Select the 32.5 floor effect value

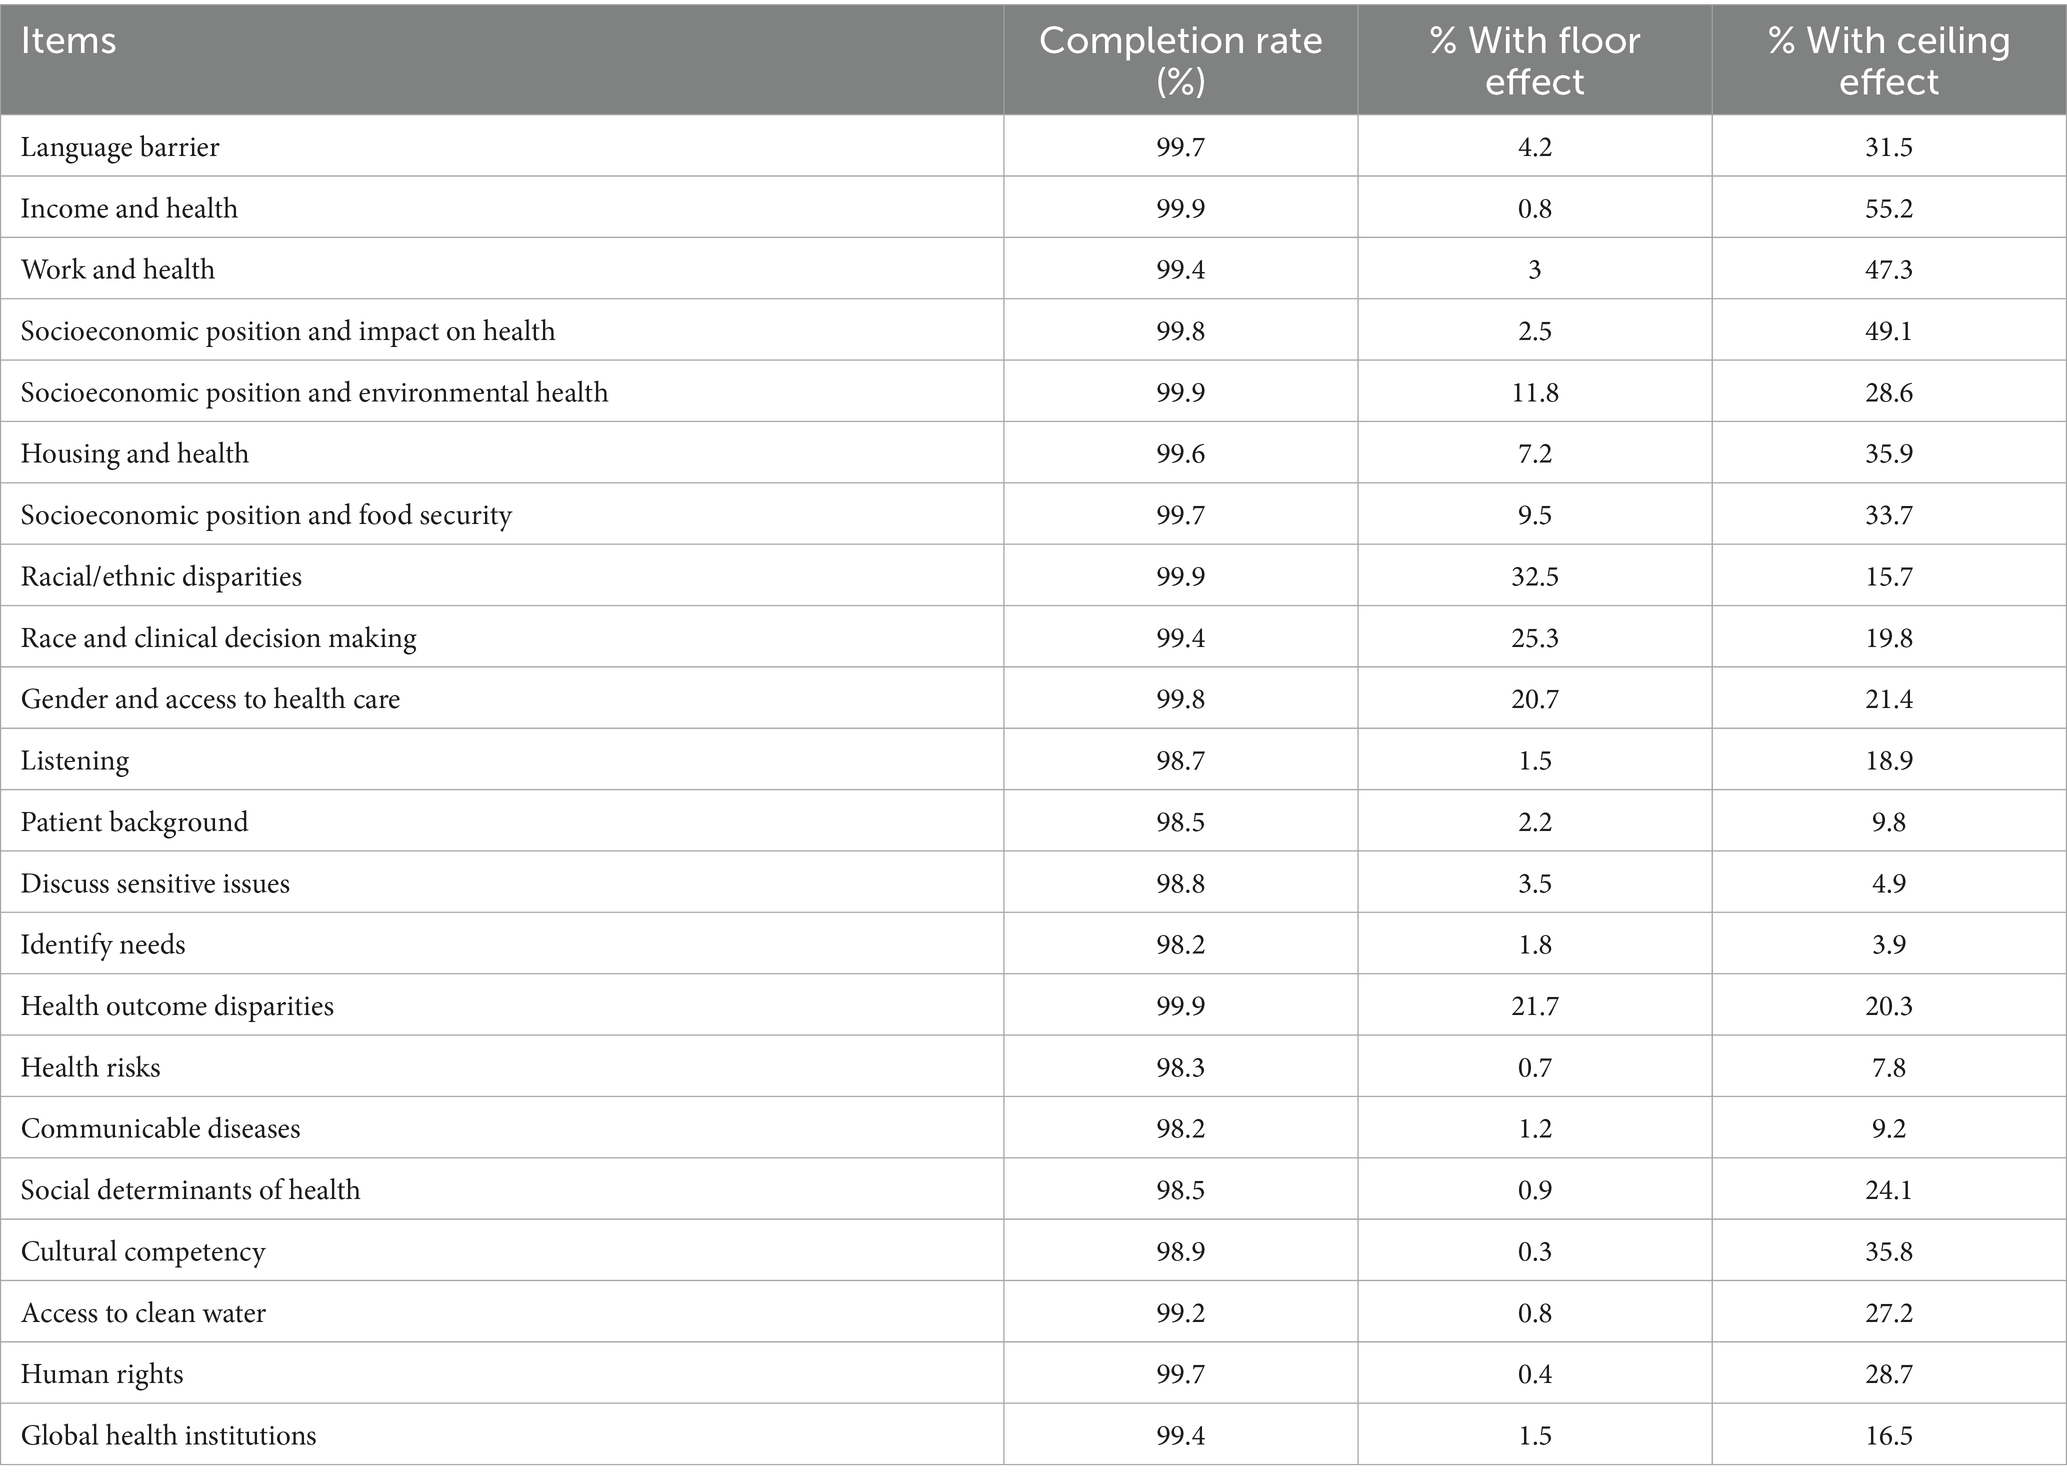point(1534,576)
